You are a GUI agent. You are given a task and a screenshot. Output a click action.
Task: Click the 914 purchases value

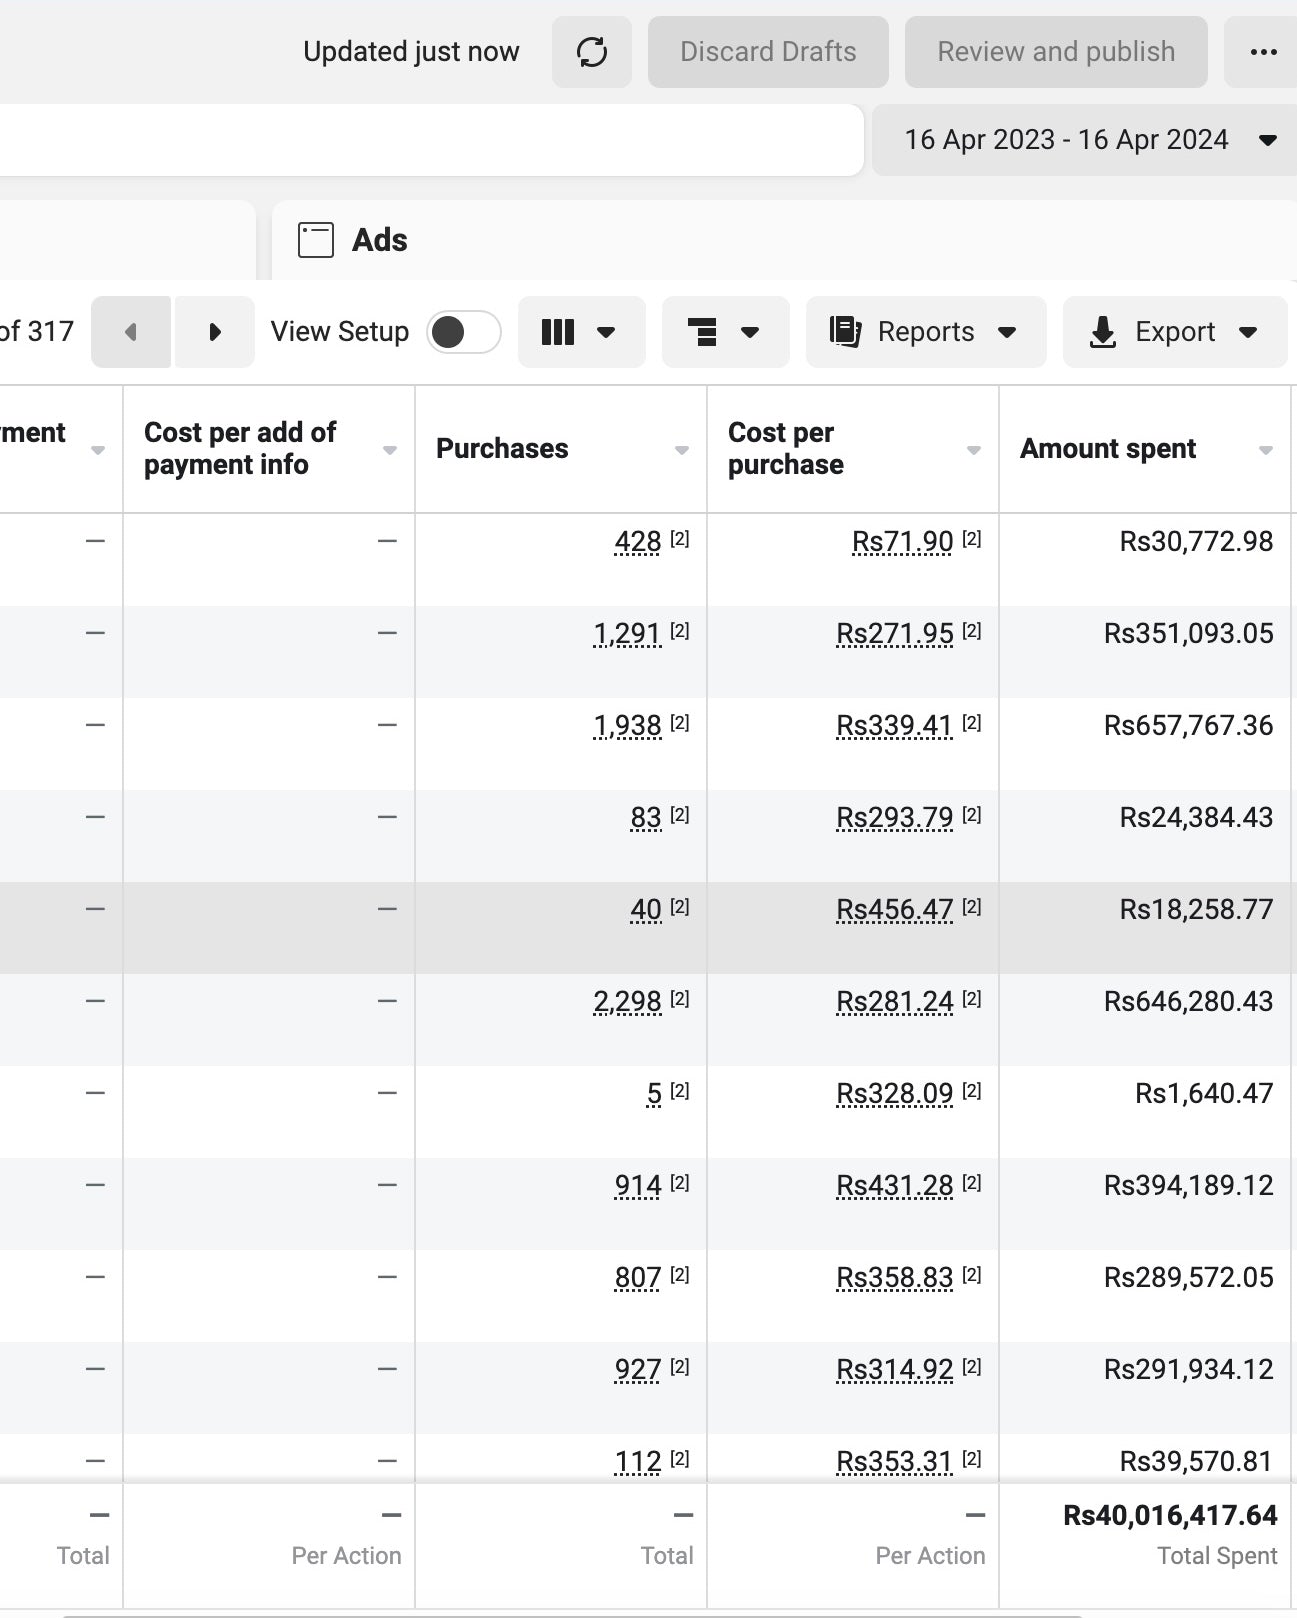point(638,1186)
